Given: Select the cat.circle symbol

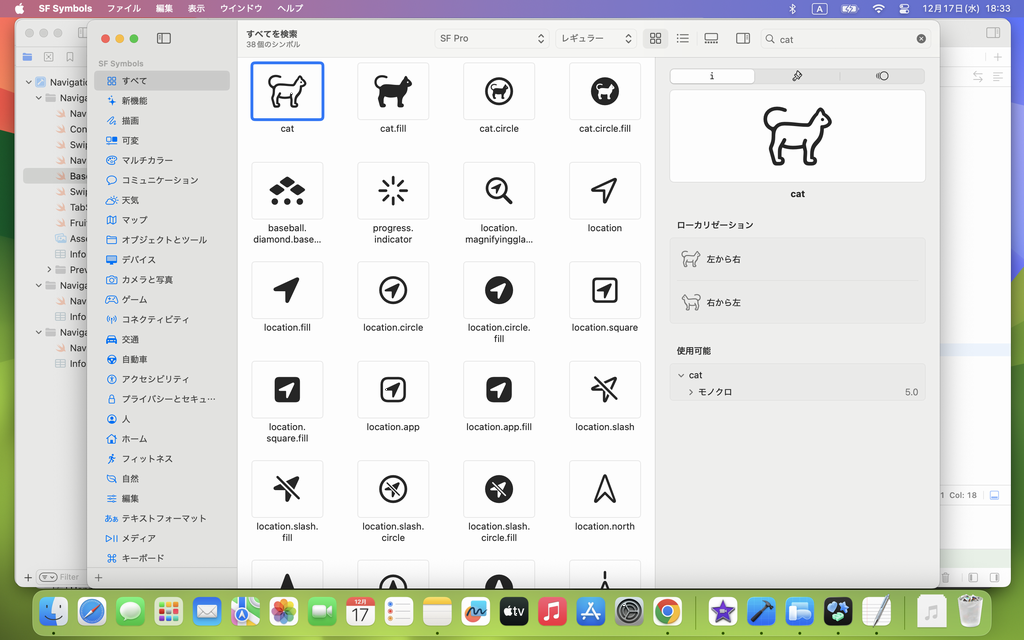Looking at the screenshot, I should tap(499, 92).
